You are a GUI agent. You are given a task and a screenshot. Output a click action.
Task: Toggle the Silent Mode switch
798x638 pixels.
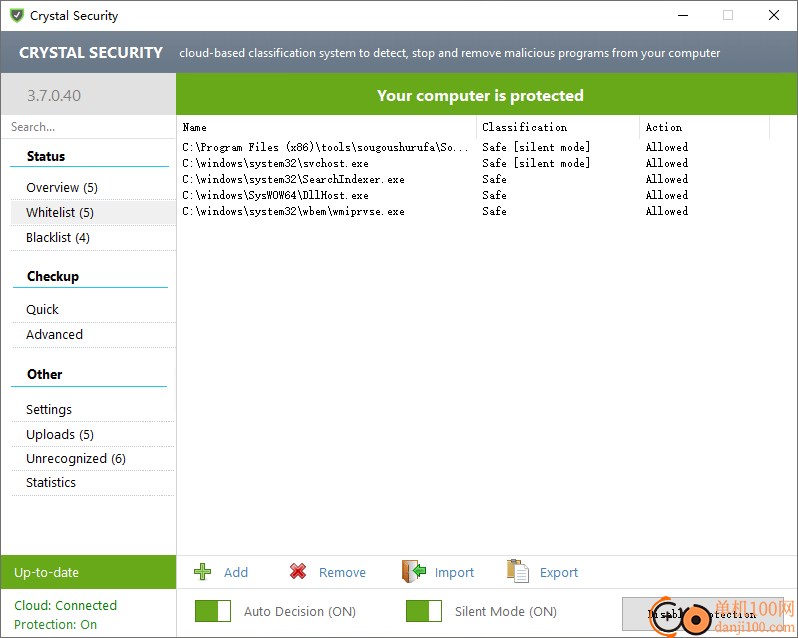423,611
